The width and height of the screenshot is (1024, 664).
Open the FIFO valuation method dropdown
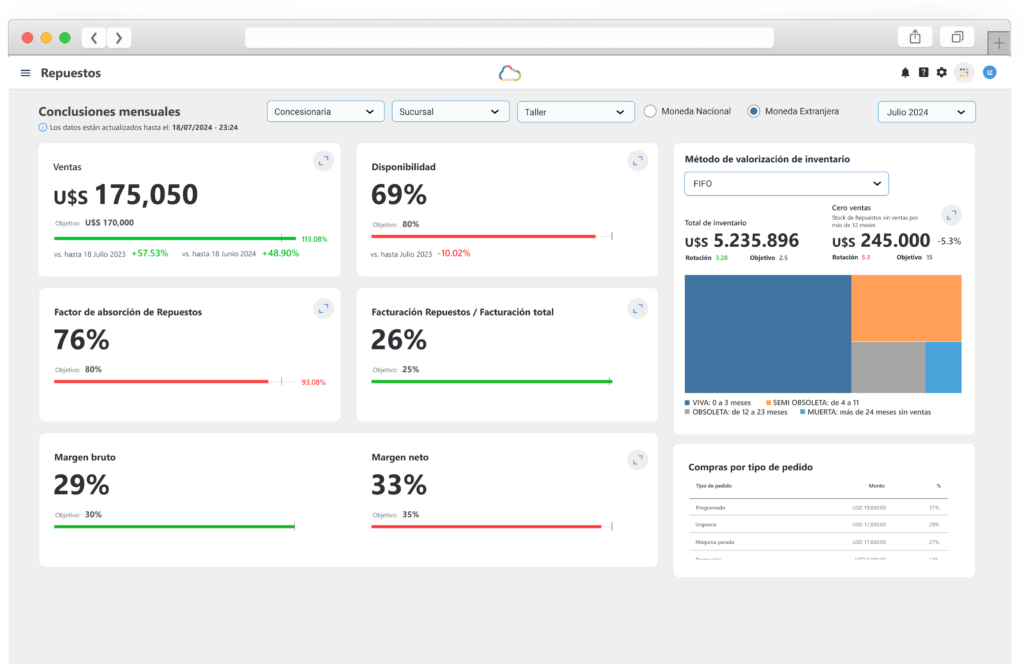click(786, 183)
